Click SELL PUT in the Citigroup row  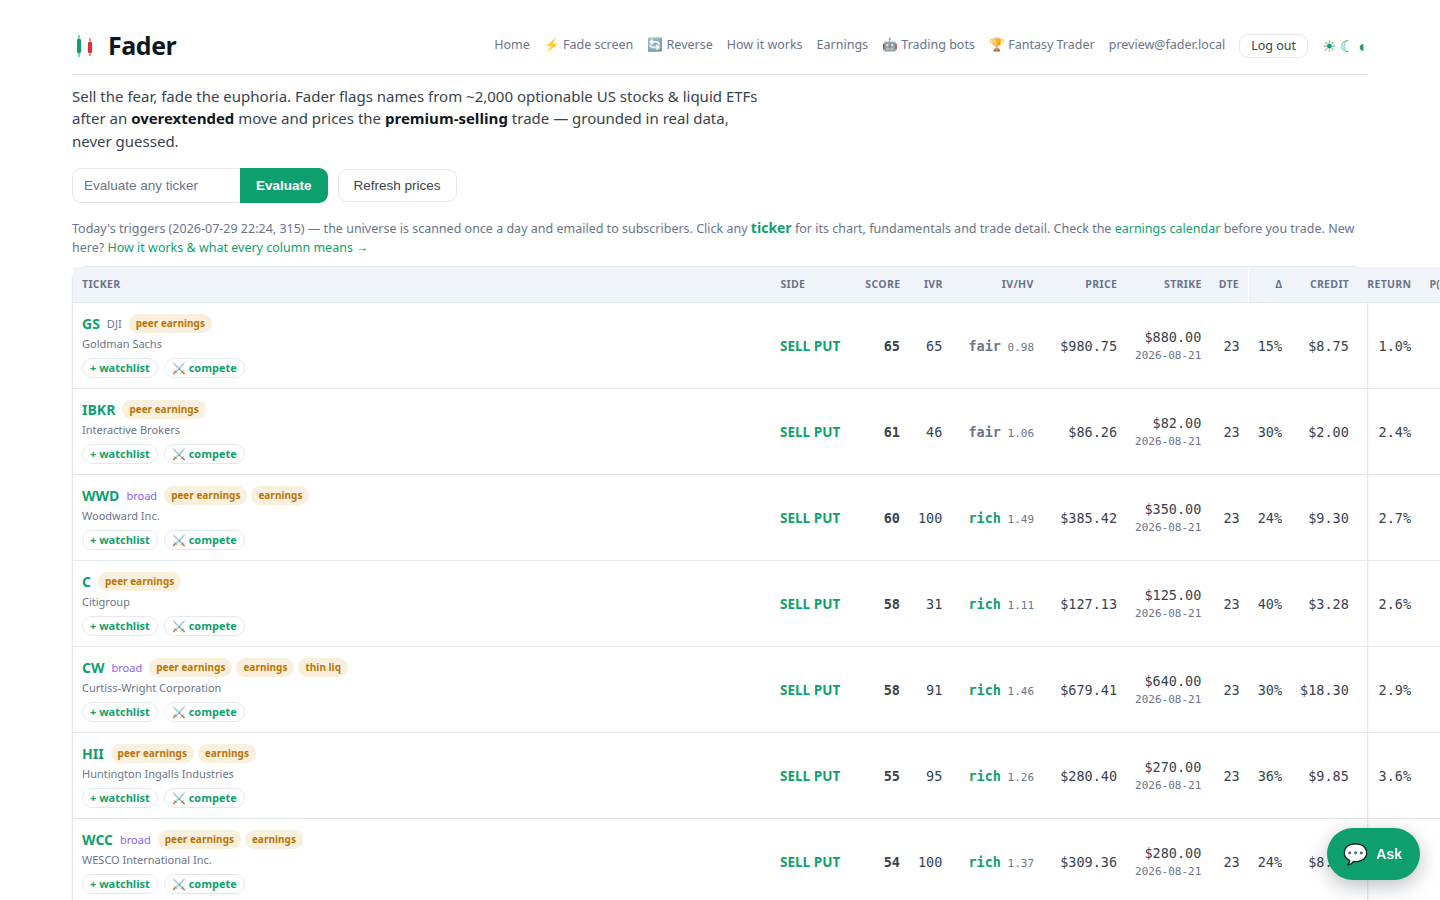tap(810, 604)
